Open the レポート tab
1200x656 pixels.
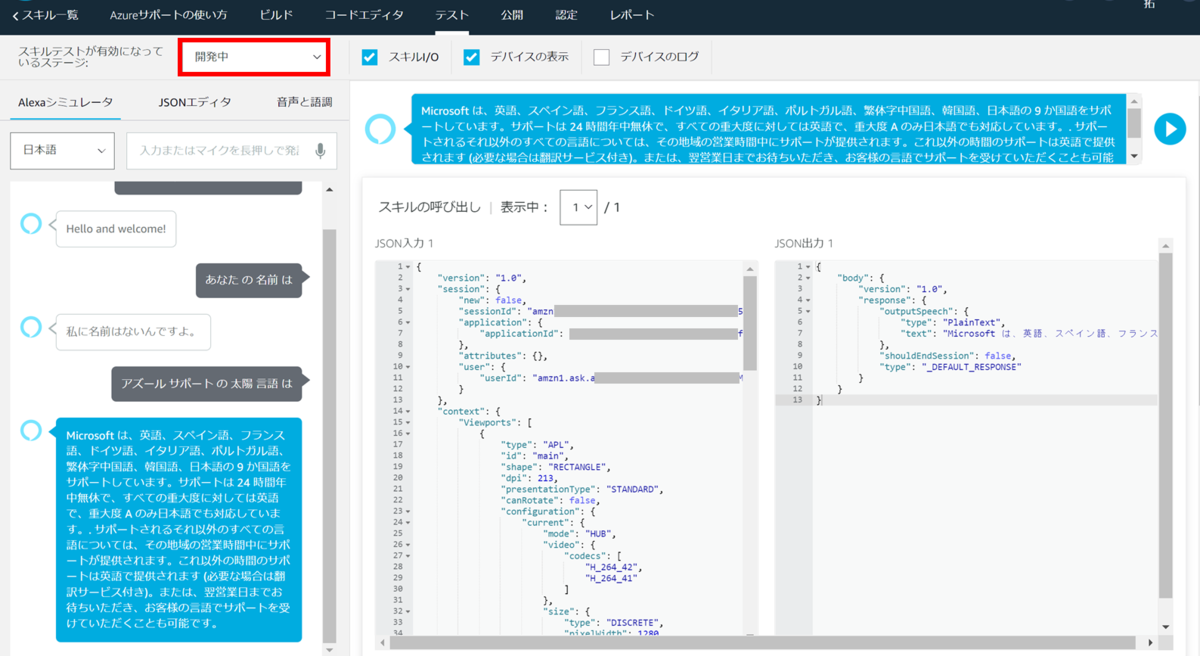pos(632,15)
